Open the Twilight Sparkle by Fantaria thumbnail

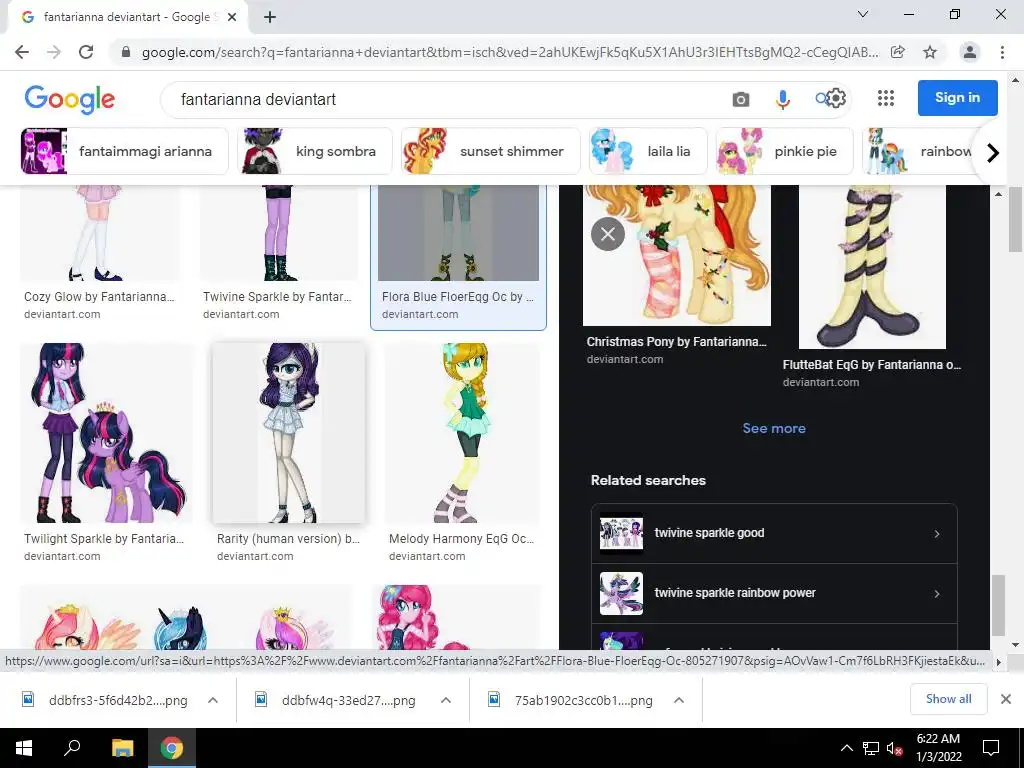(106, 433)
